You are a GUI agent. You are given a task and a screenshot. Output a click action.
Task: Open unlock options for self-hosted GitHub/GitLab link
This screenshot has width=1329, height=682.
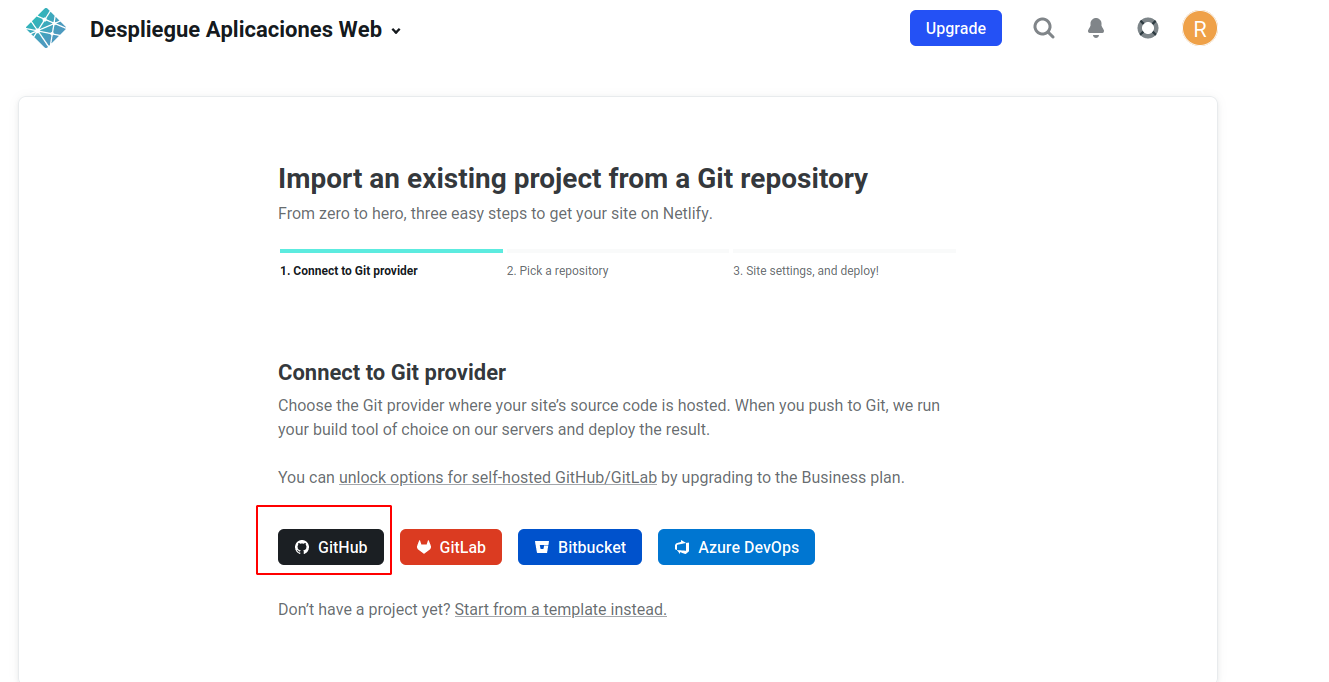click(x=498, y=477)
